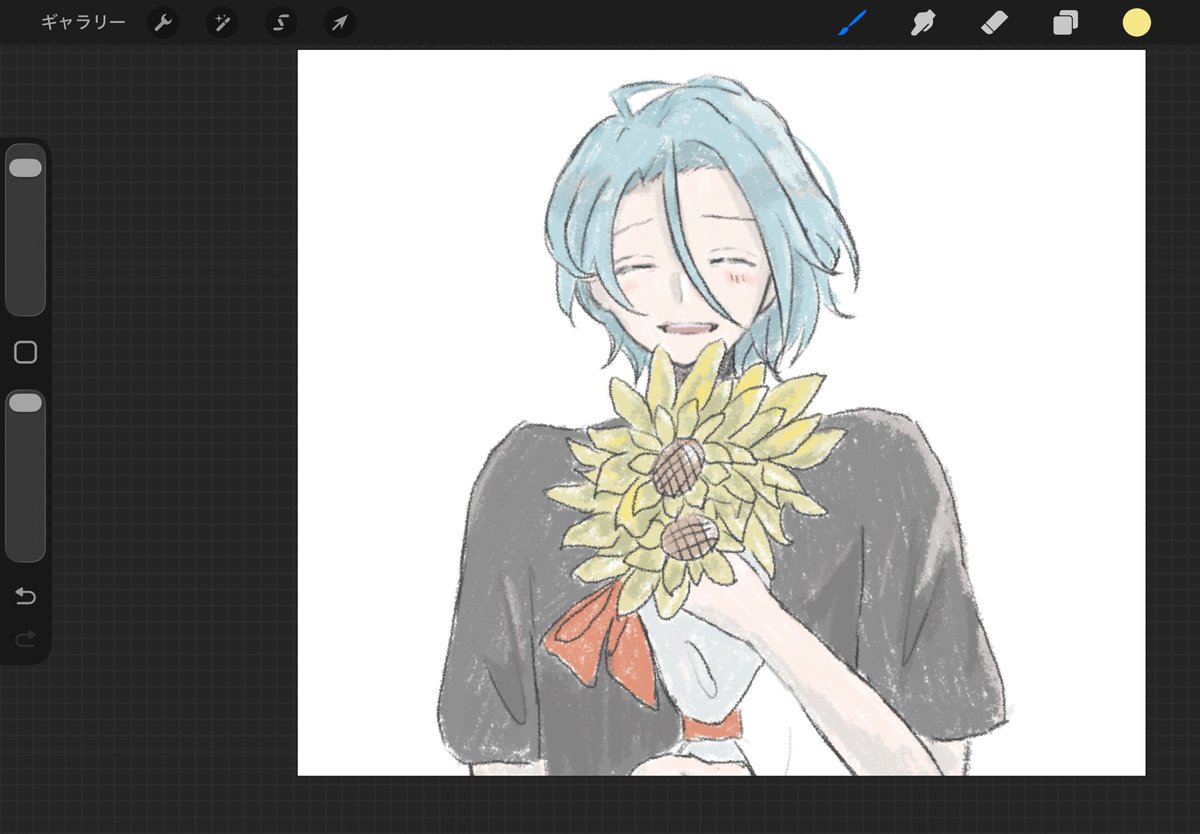Tap the square Modify button in sidebar

pos(25,352)
